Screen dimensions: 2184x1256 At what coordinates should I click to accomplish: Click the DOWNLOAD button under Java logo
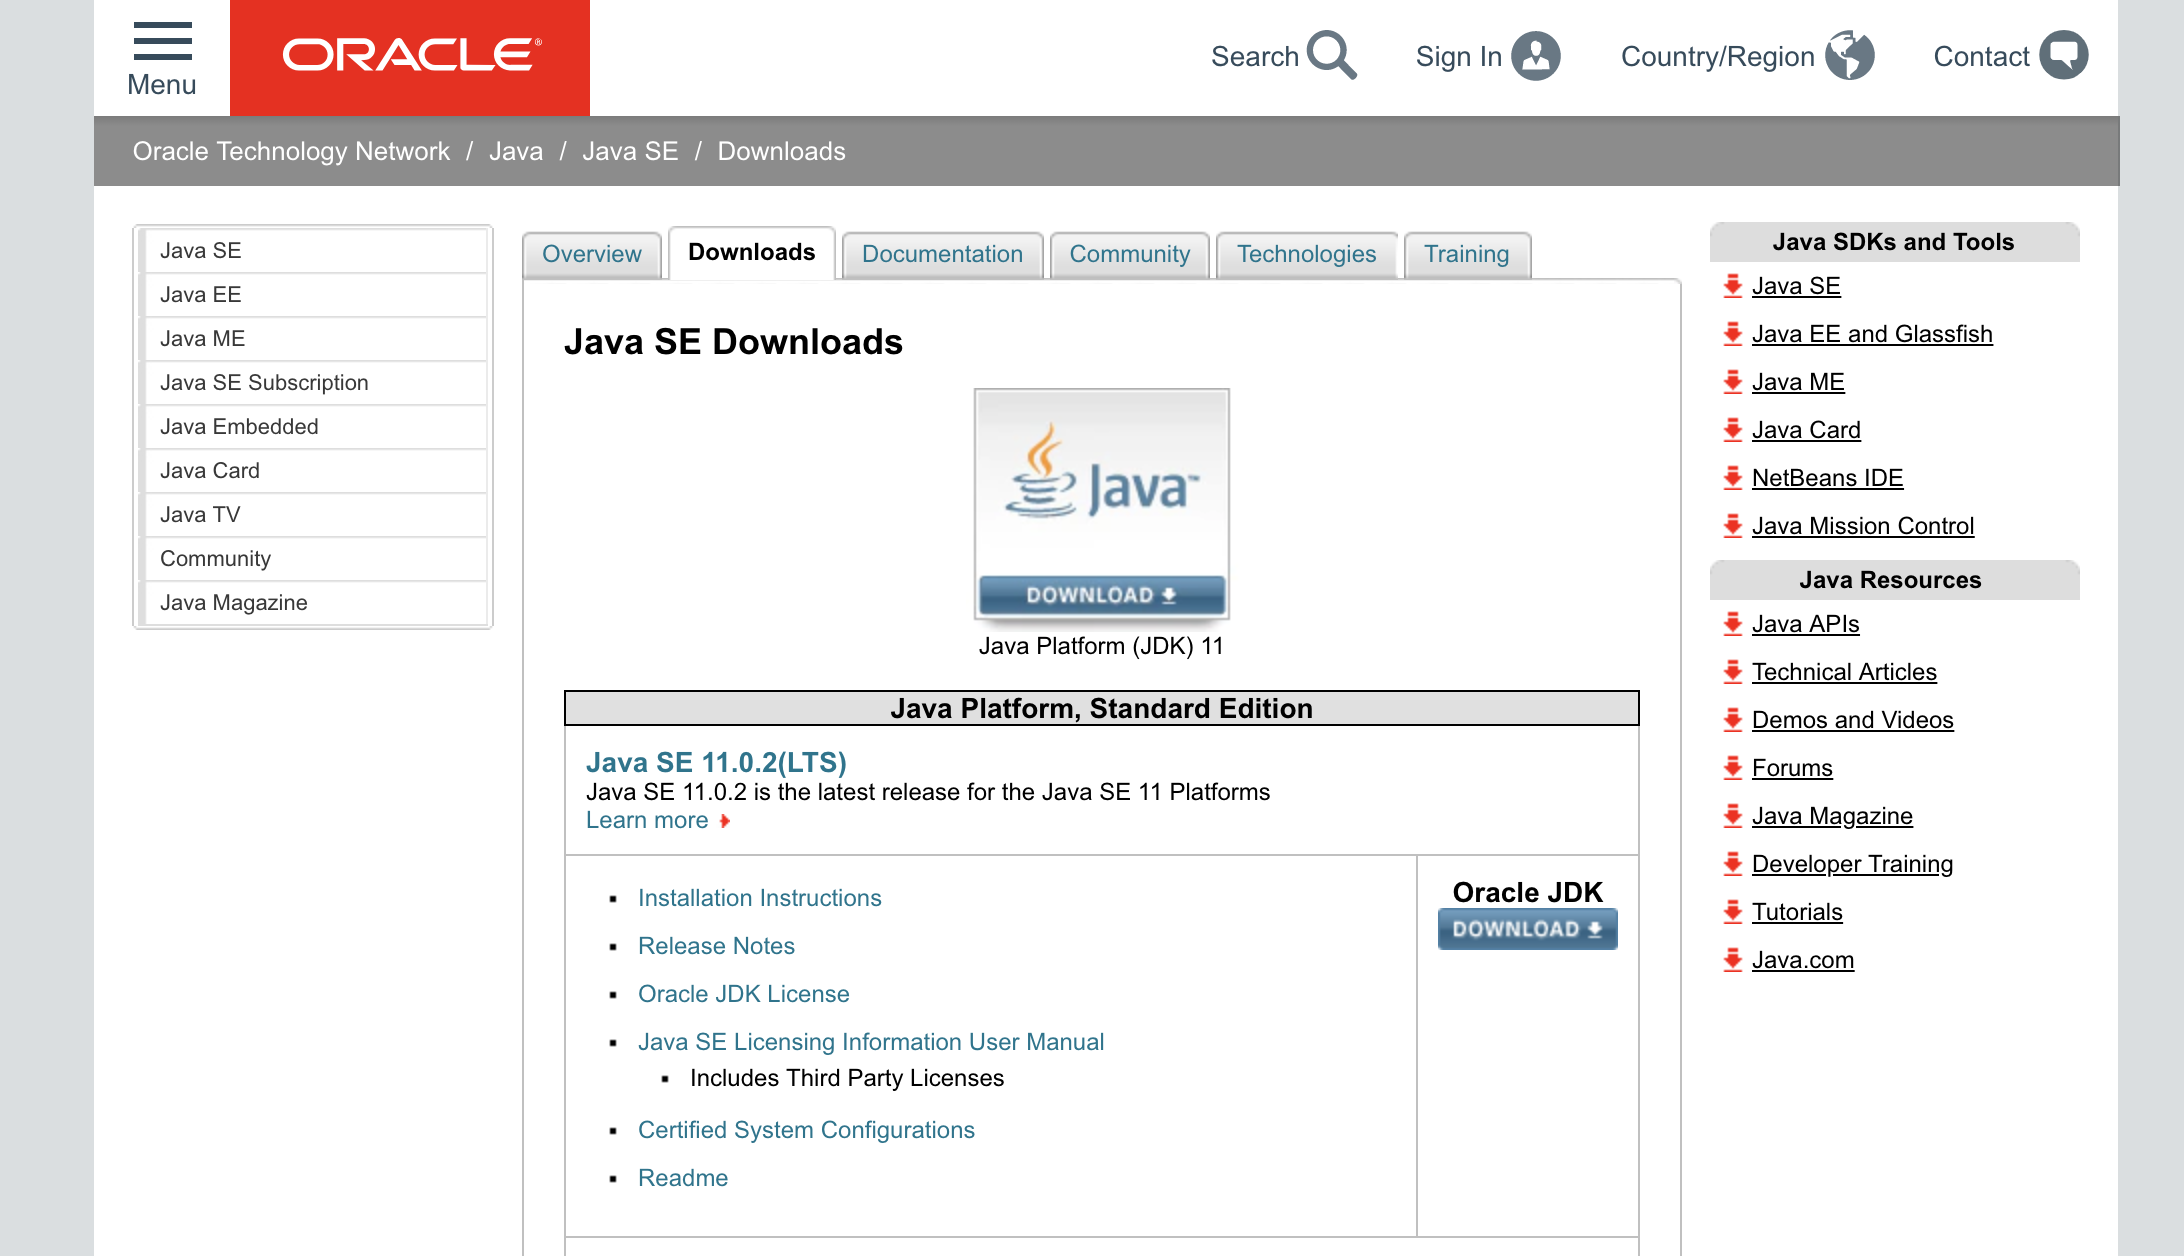tap(1102, 595)
